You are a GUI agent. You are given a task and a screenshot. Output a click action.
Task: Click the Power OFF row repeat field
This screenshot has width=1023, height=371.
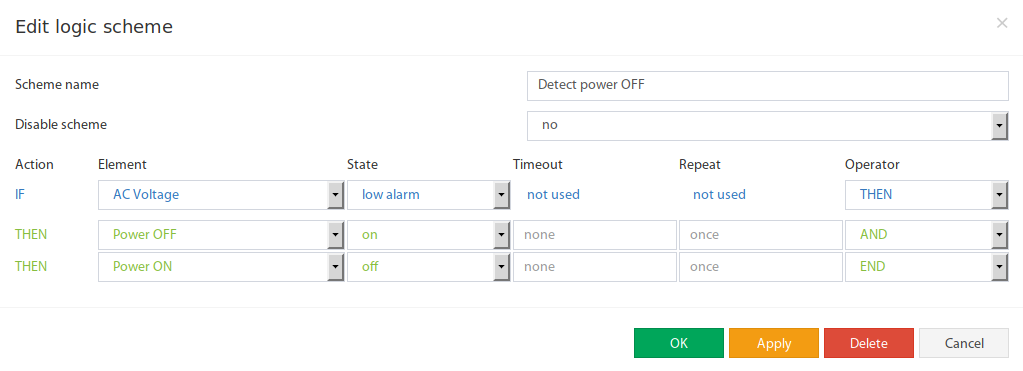click(x=761, y=235)
